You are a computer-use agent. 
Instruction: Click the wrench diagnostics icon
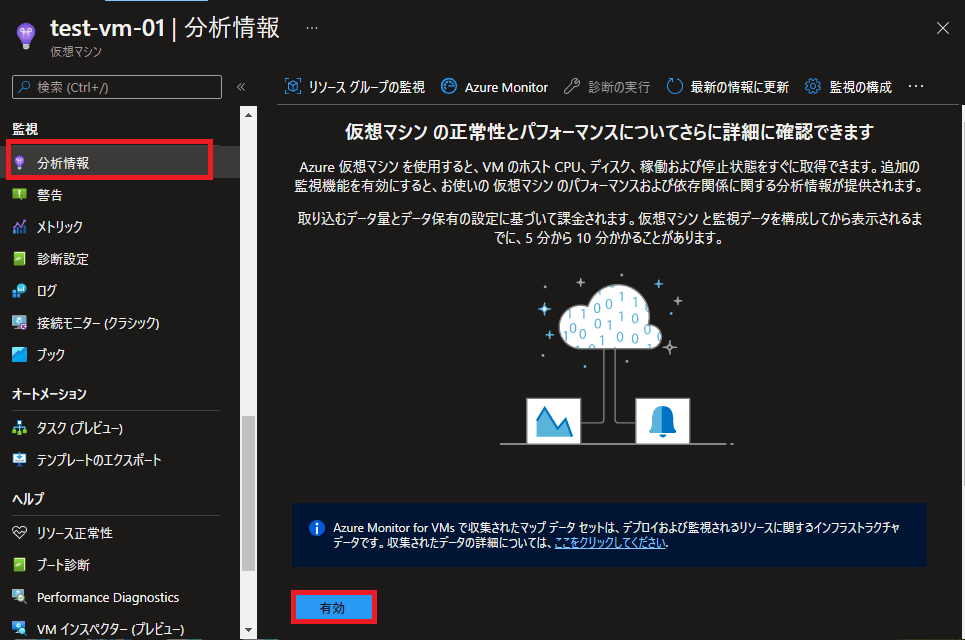coord(572,86)
